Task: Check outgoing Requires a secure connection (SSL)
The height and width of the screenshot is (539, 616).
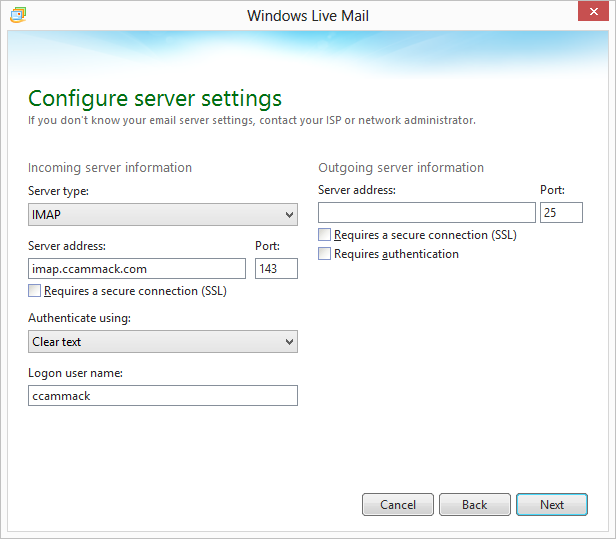Action: pos(324,235)
